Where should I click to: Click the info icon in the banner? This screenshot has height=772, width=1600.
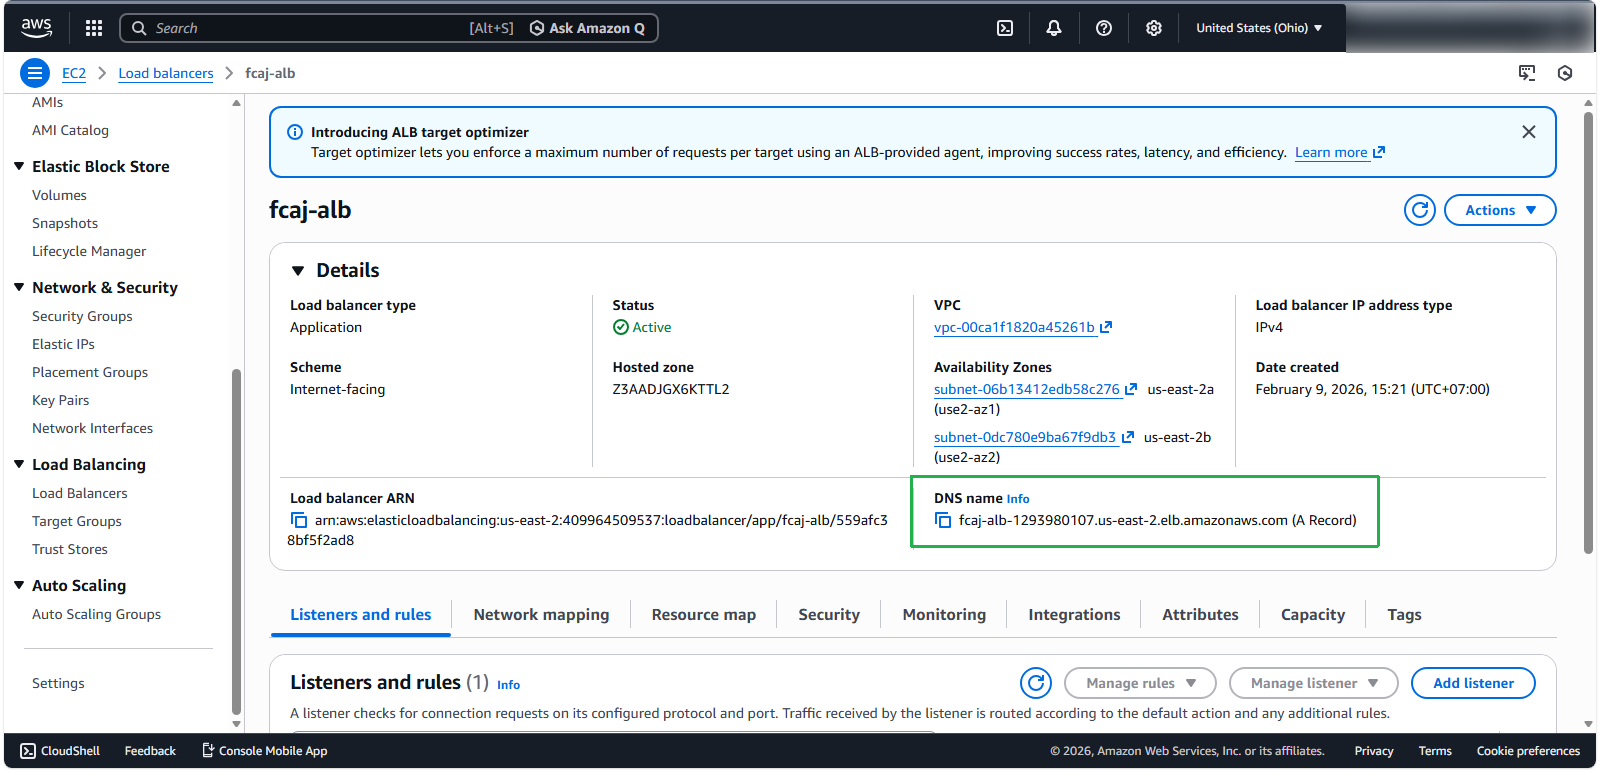tap(295, 132)
